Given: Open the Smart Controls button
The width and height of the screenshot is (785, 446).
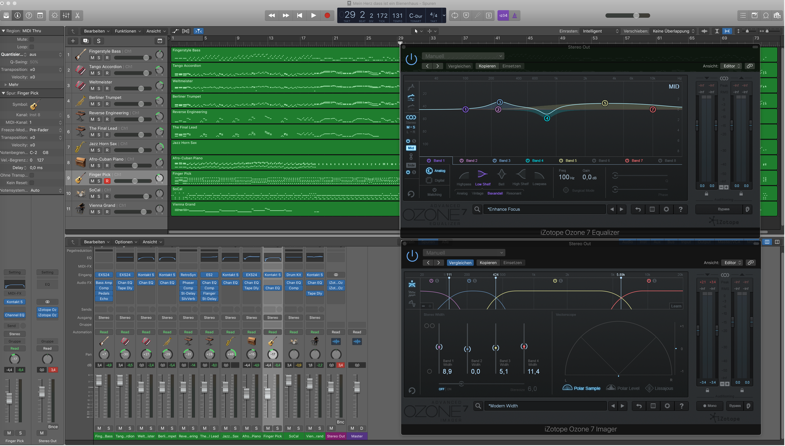Looking at the screenshot, I should click(55, 16).
